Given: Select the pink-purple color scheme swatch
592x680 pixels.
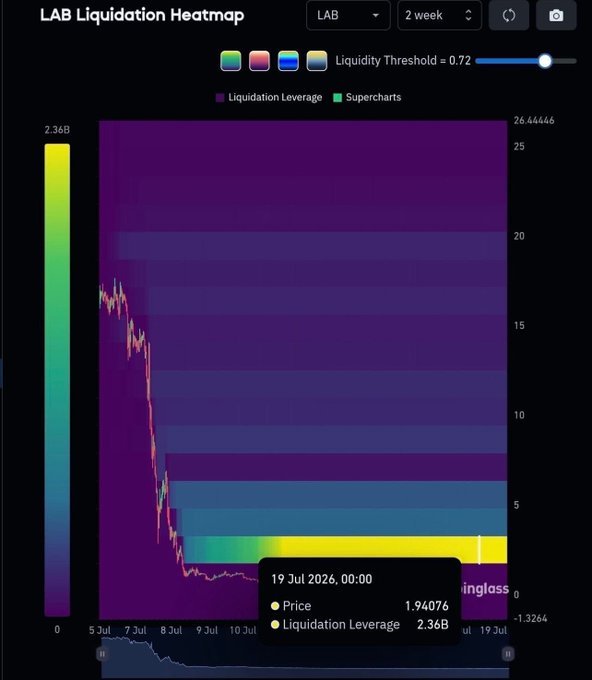Looking at the screenshot, I should (x=259, y=61).
